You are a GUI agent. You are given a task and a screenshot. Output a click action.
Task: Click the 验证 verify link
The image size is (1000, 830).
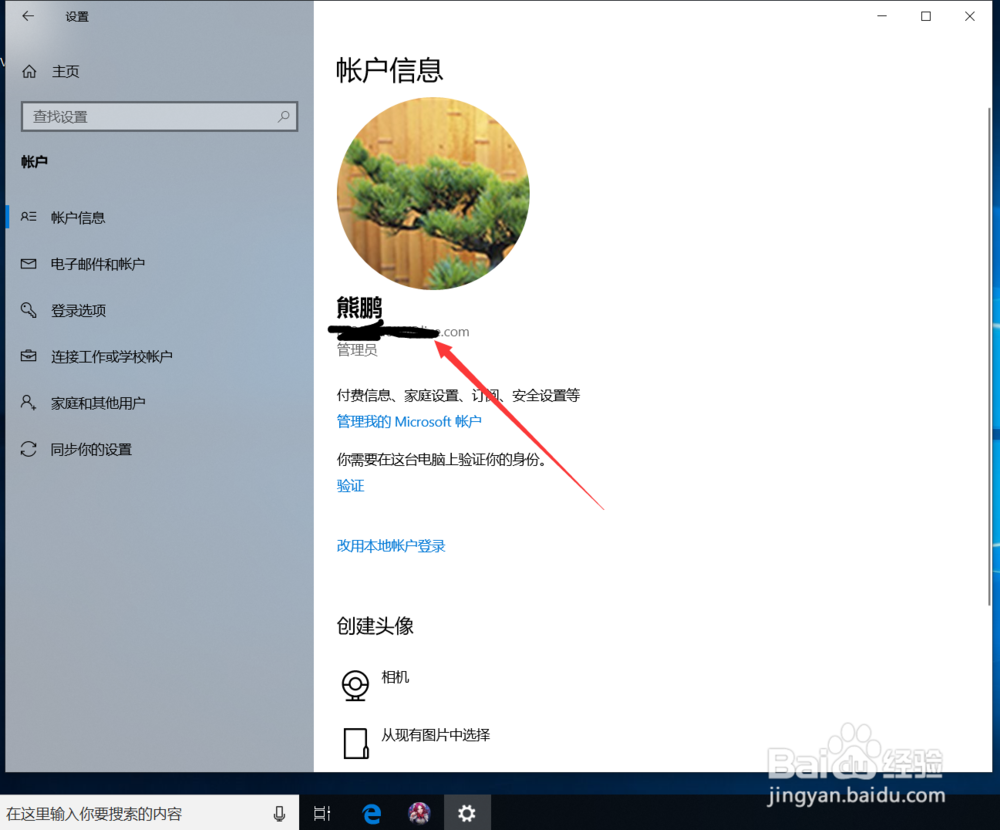350,485
